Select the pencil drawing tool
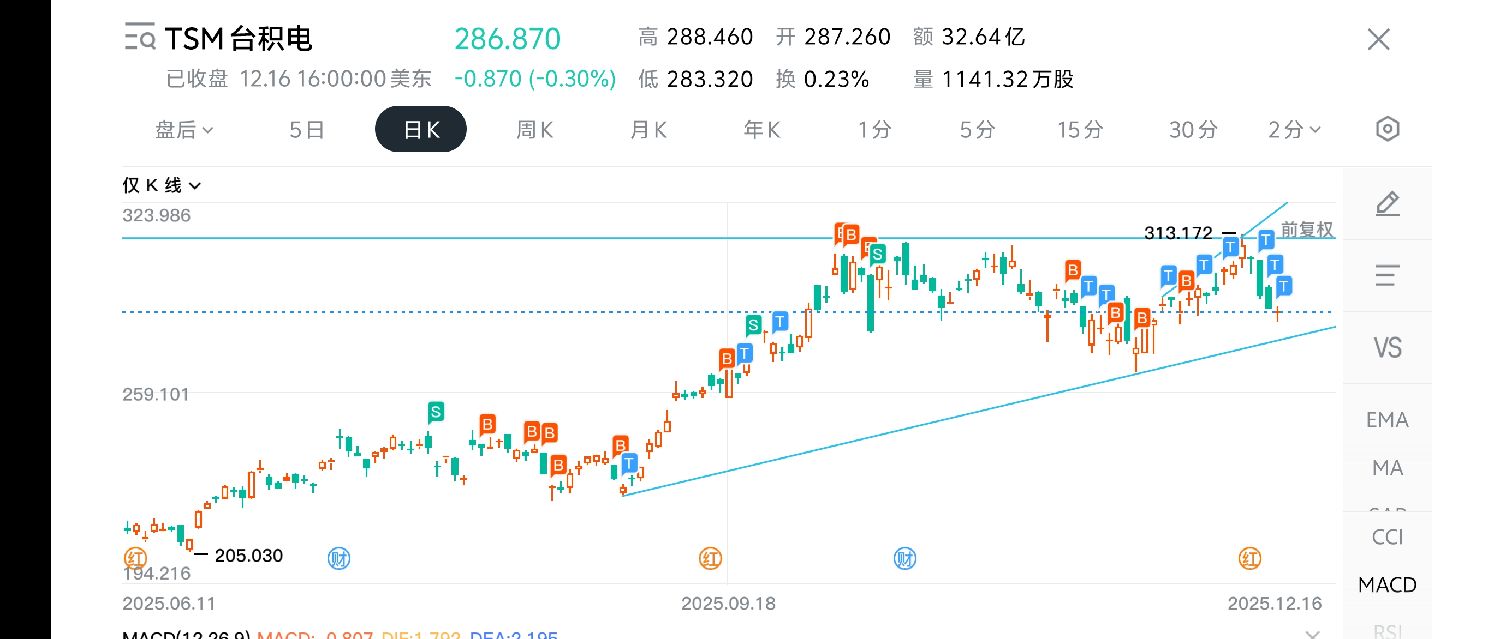 1387,204
